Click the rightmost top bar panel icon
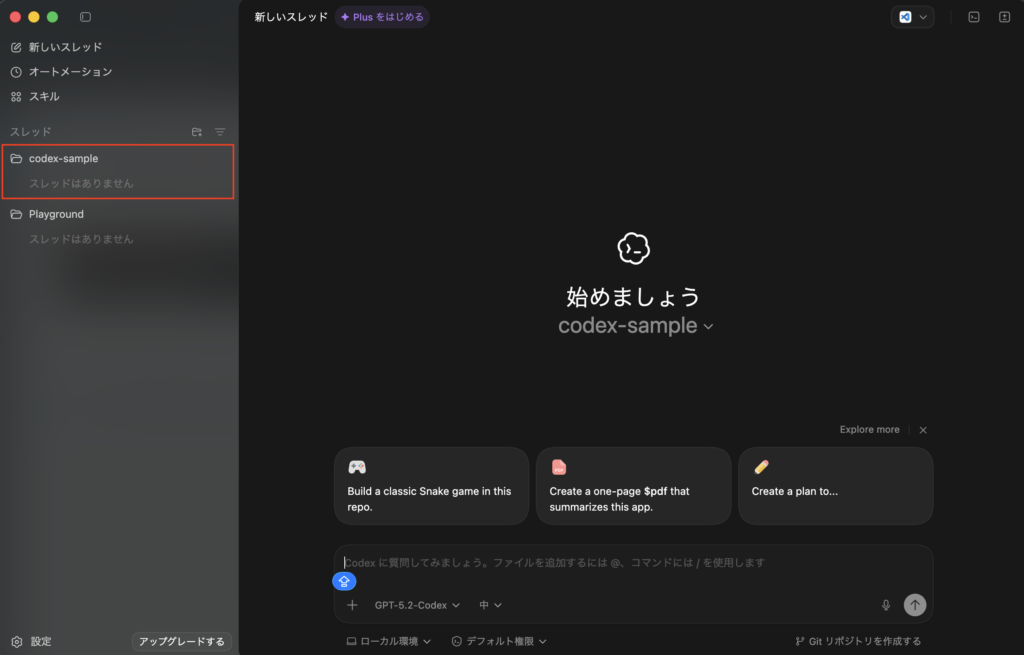This screenshot has width=1024, height=655. coord(1004,17)
